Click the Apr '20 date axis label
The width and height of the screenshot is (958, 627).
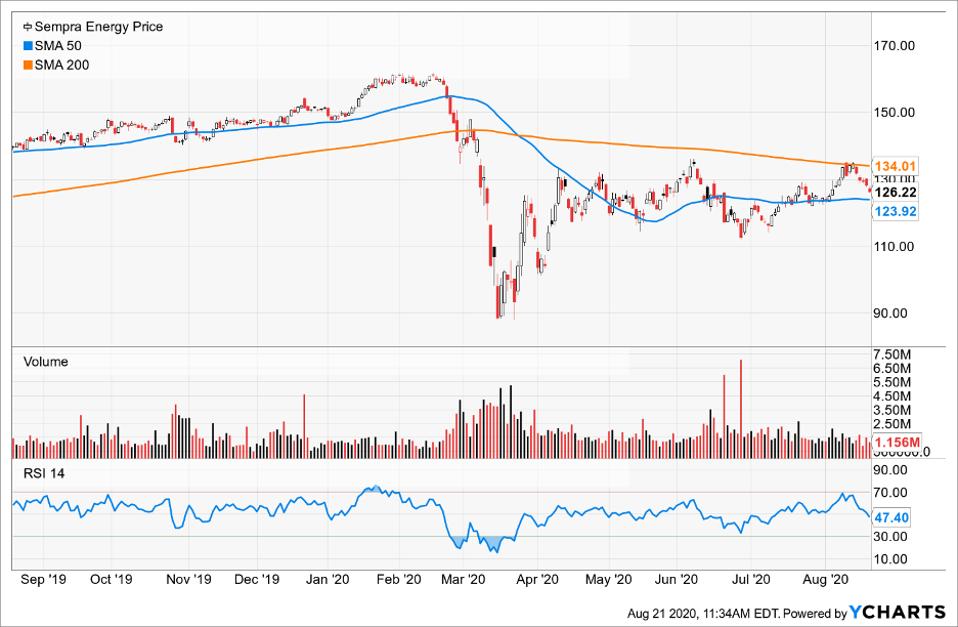click(x=538, y=579)
